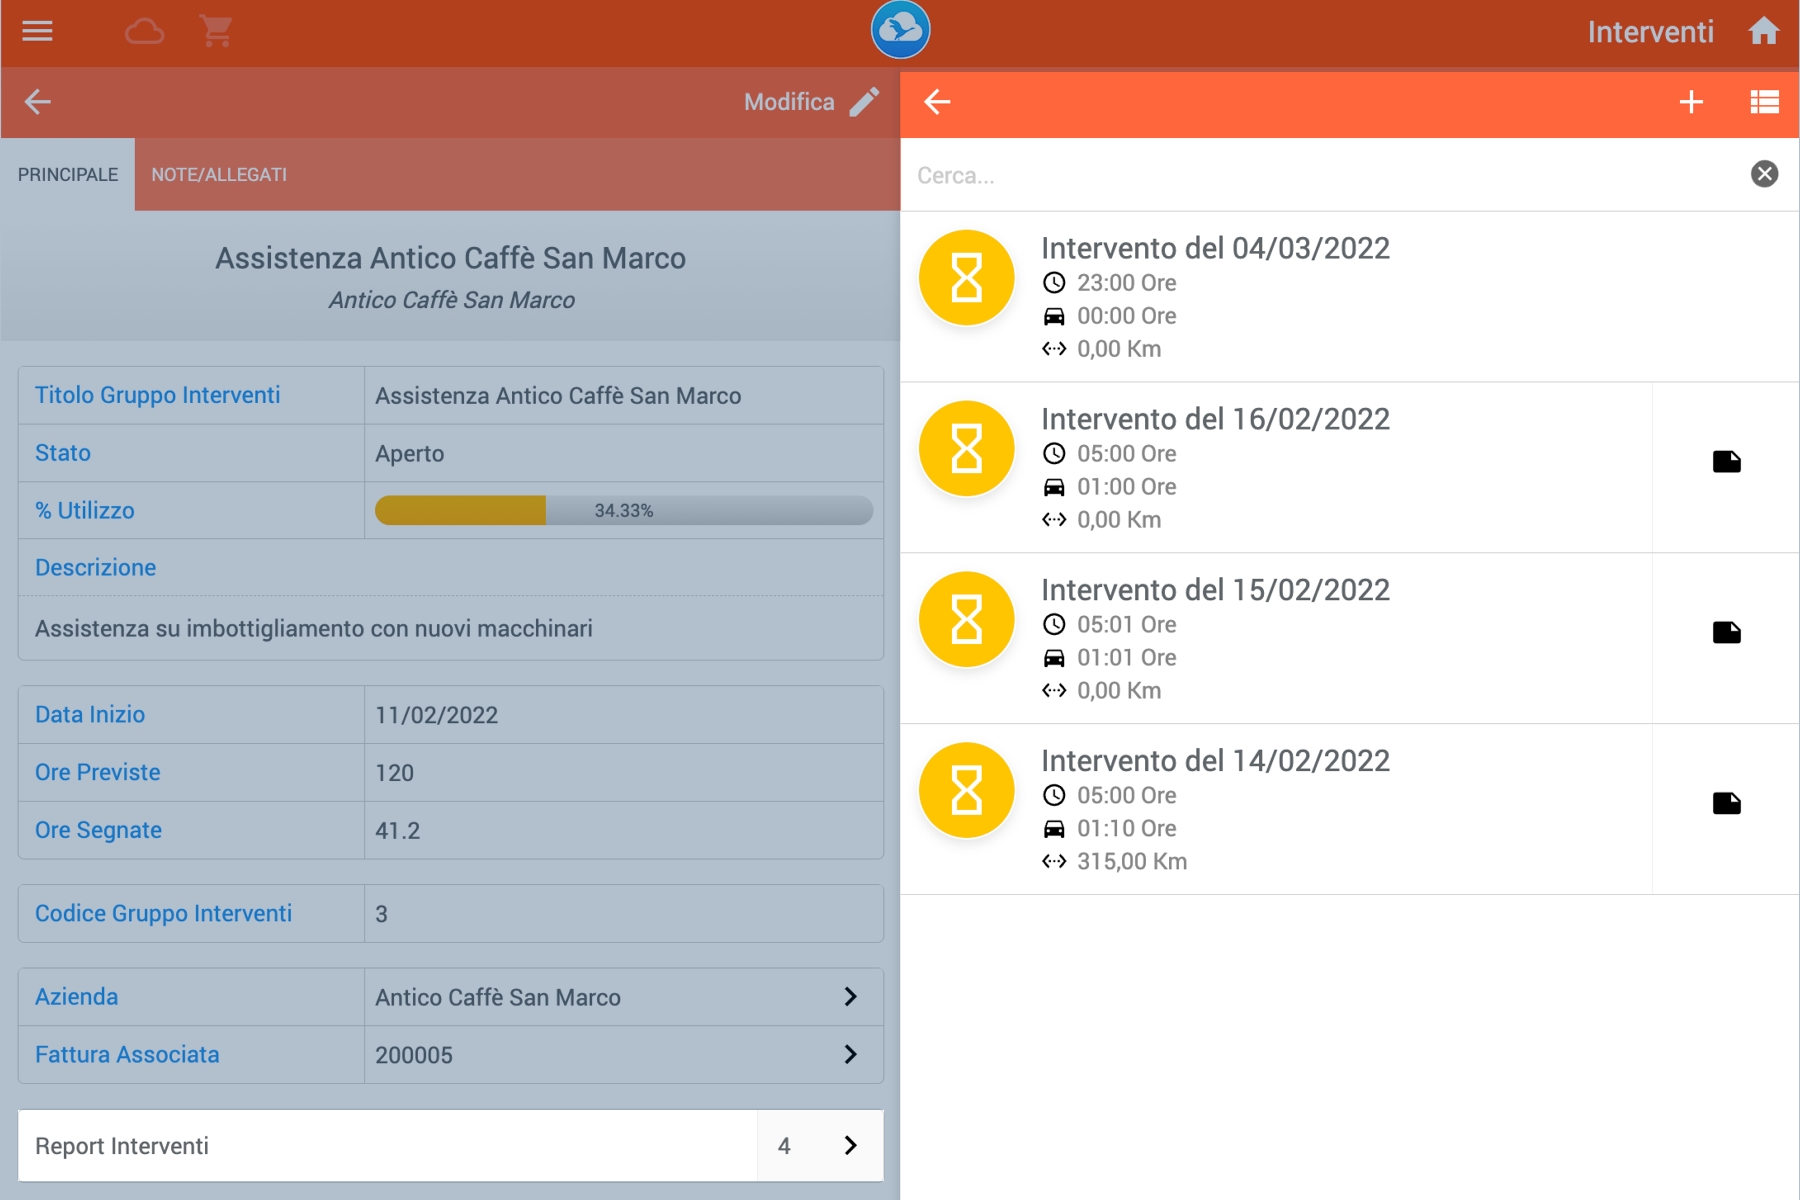The height and width of the screenshot is (1200, 1800).
Task: Expand the Fattura Associata row chevron
Action: (x=850, y=1055)
